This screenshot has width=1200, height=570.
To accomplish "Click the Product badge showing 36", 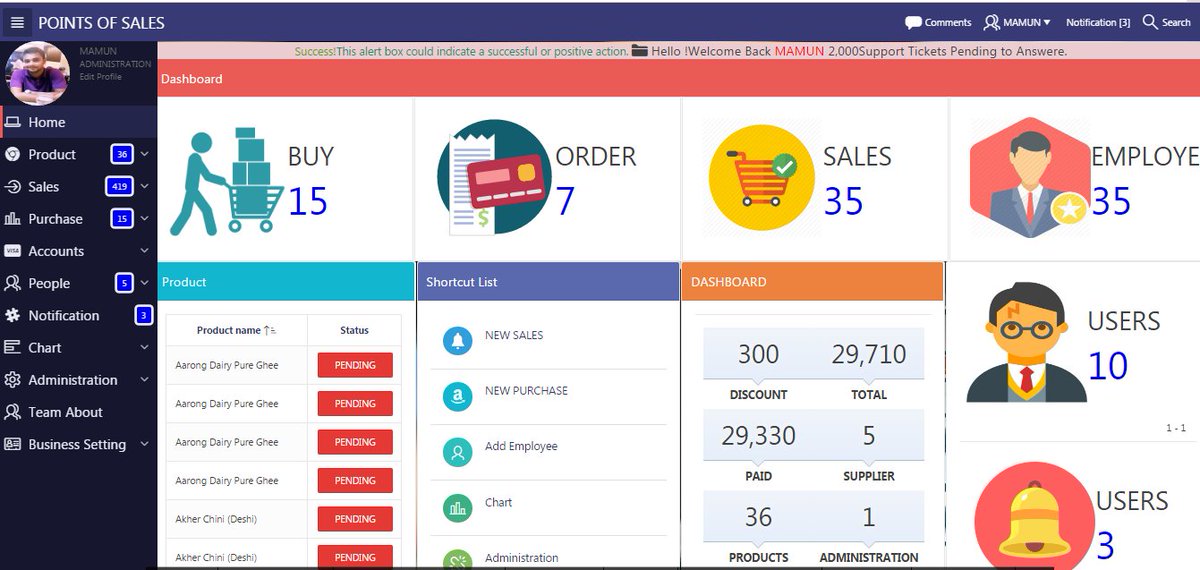I will (x=122, y=154).
